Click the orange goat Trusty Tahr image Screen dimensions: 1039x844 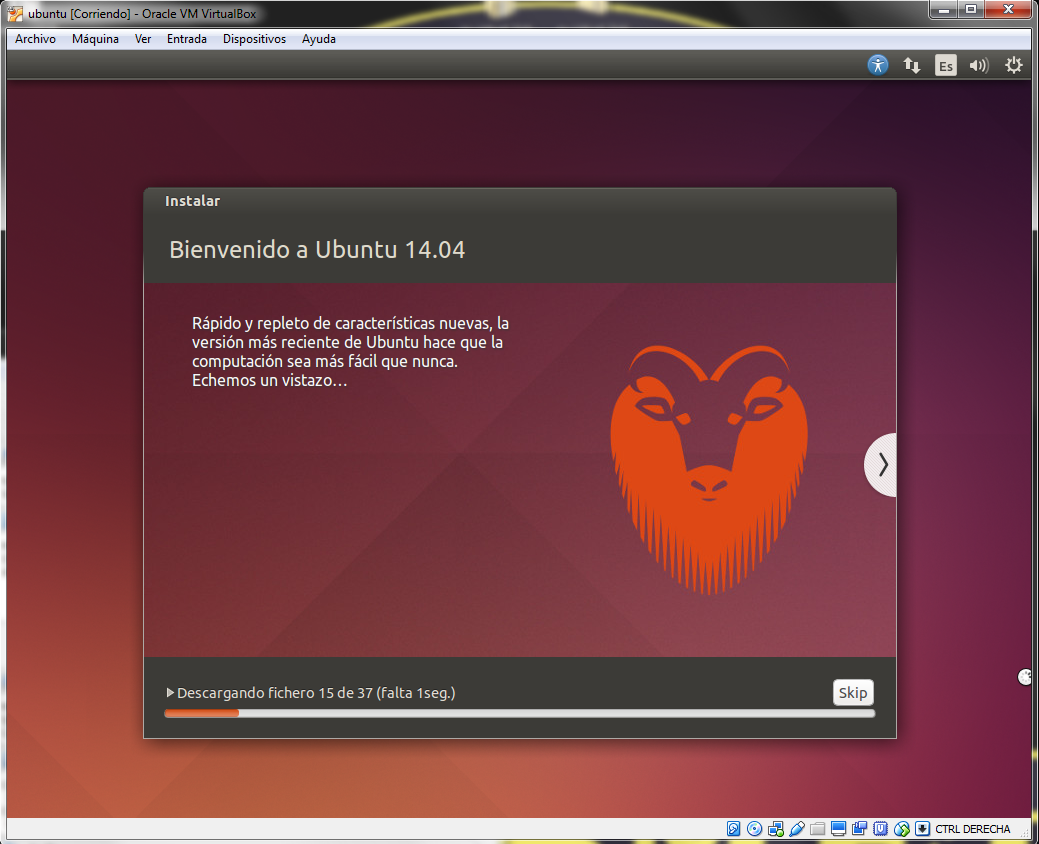pos(709,470)
